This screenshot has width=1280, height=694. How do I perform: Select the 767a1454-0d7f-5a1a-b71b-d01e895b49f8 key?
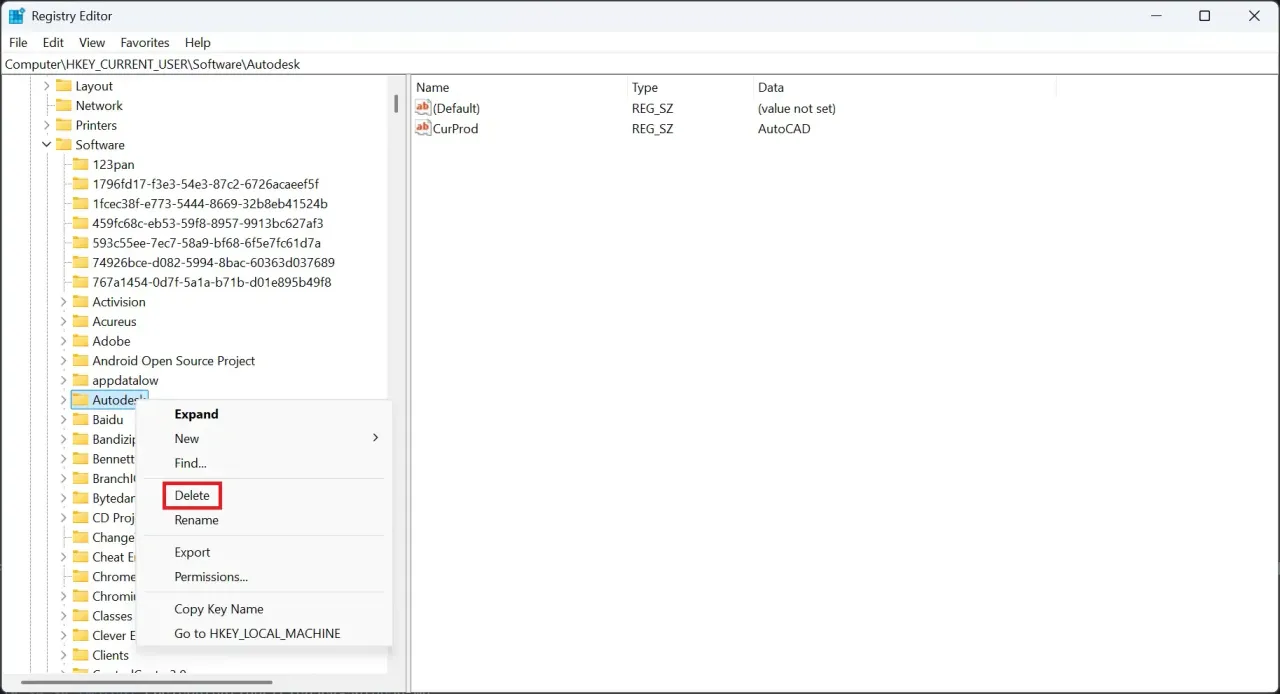[x=212, y=282]
